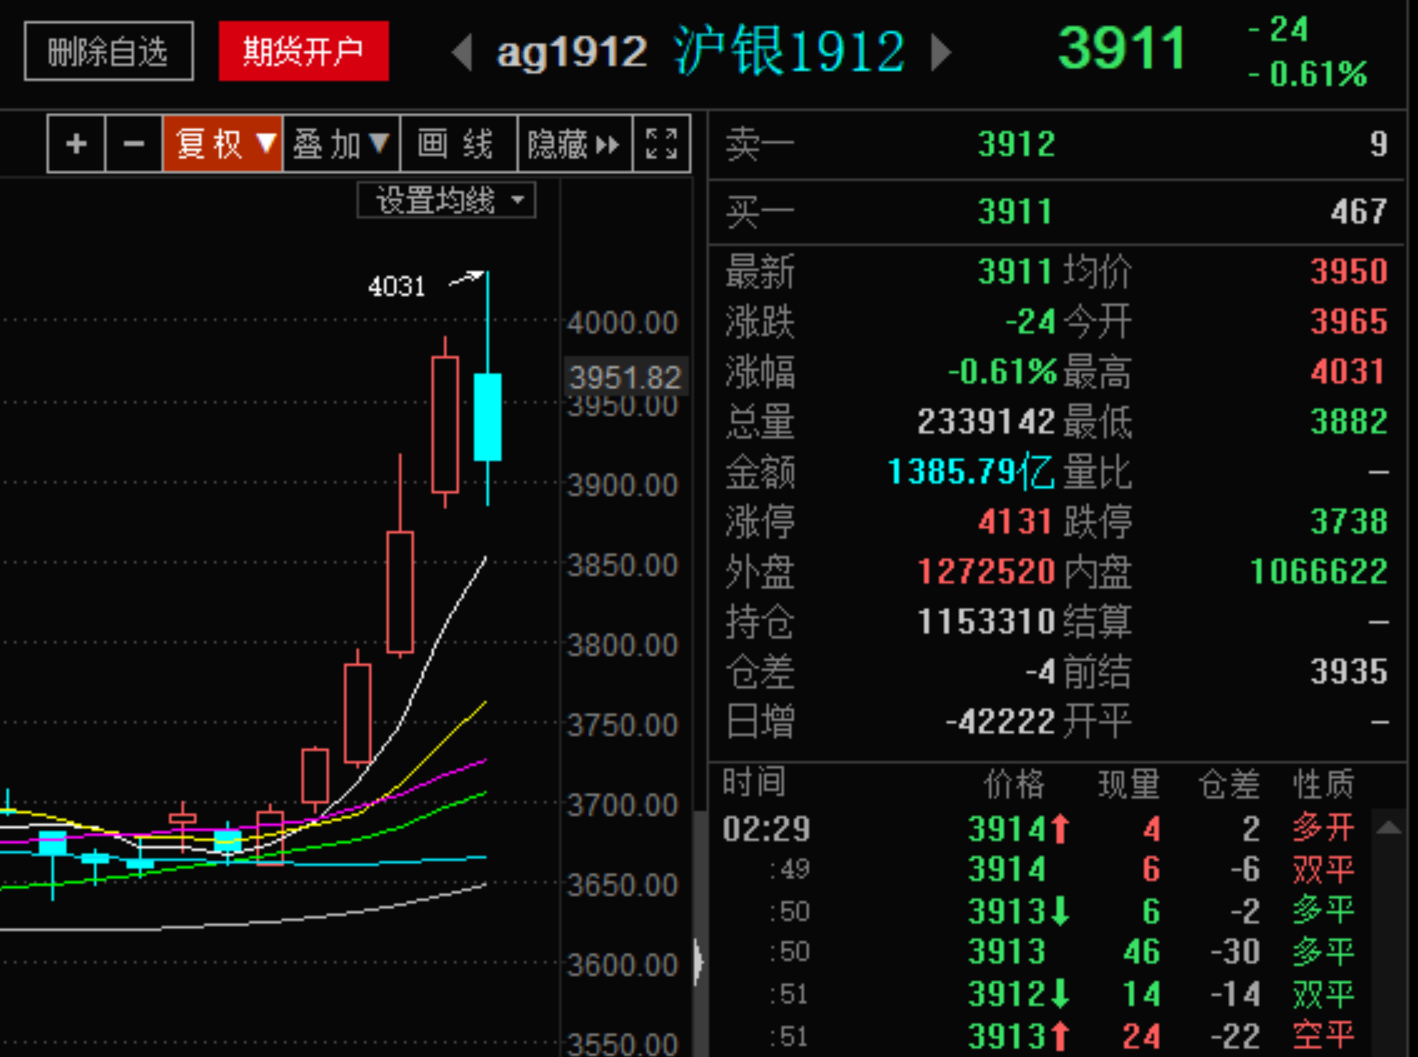Click the 持仓 value 1153310
This screenshot has height=1057, width=1418.
(986, 621)
